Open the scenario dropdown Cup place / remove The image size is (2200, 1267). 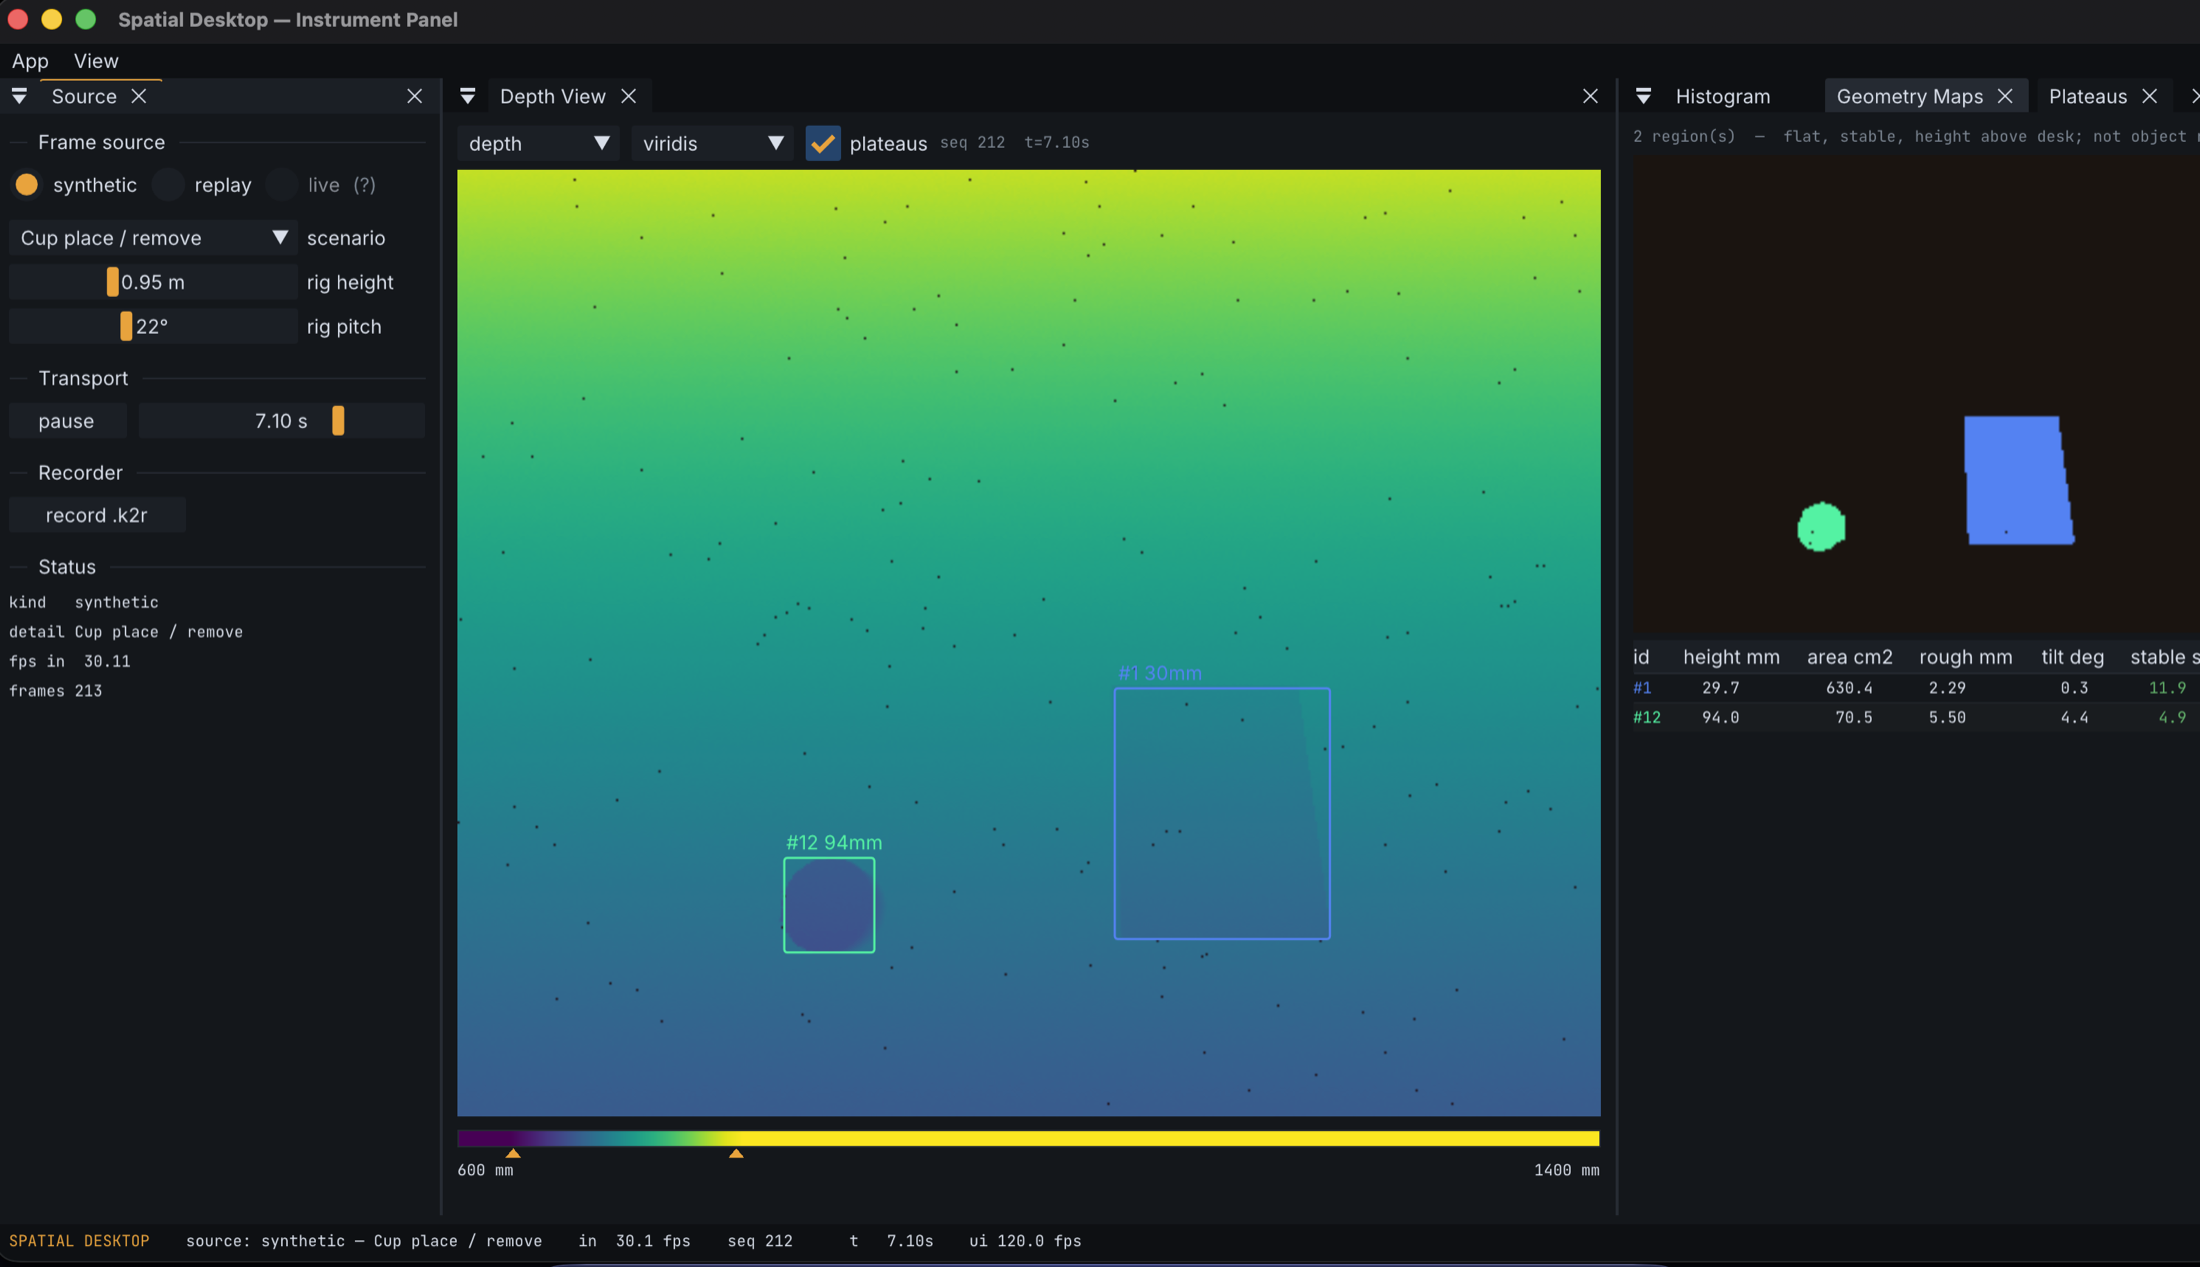[153, 238]
